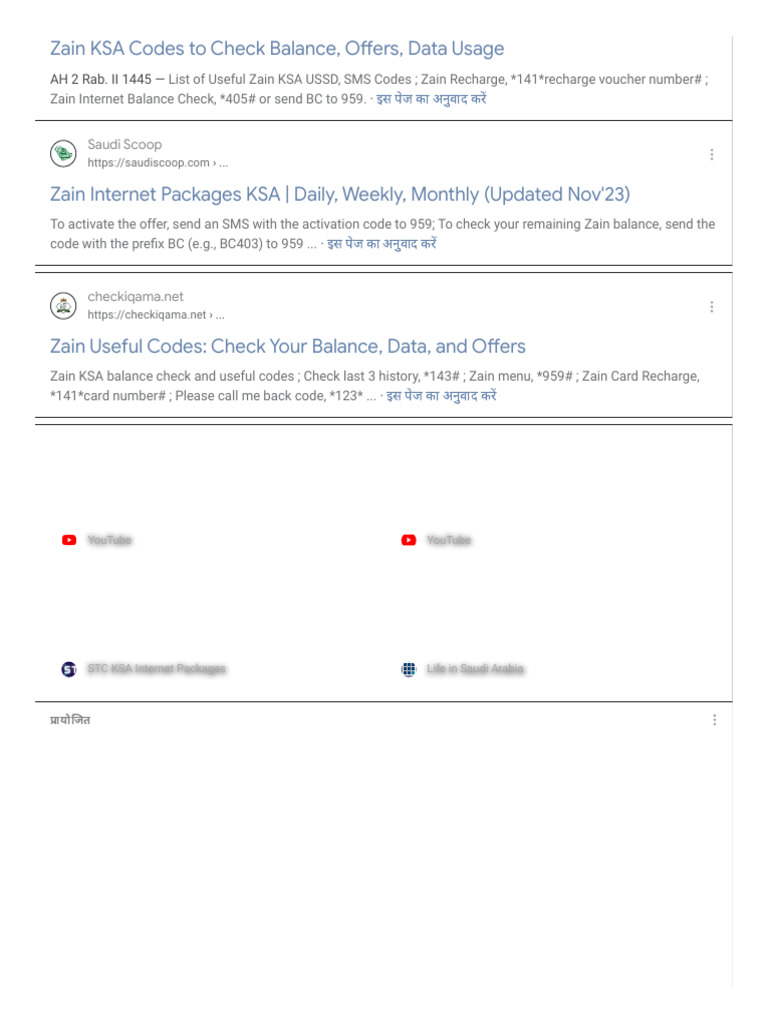Click the right YouTube logo icon

[x=409, y=540]
